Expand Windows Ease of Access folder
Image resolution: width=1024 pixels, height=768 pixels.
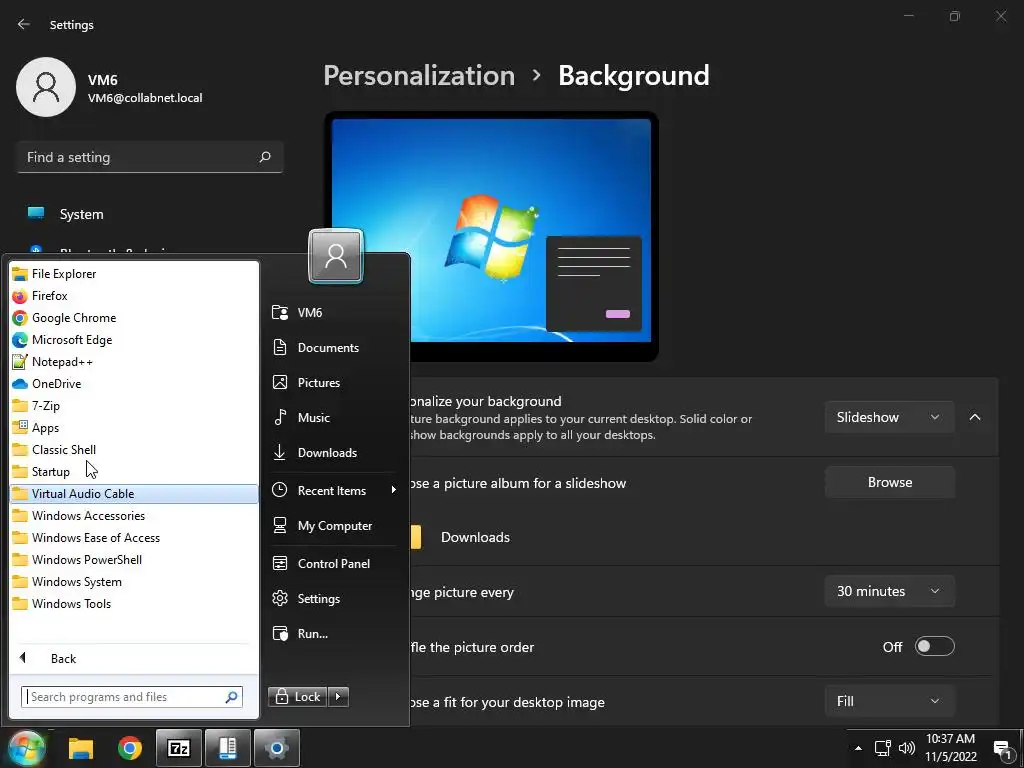[134, 537]
